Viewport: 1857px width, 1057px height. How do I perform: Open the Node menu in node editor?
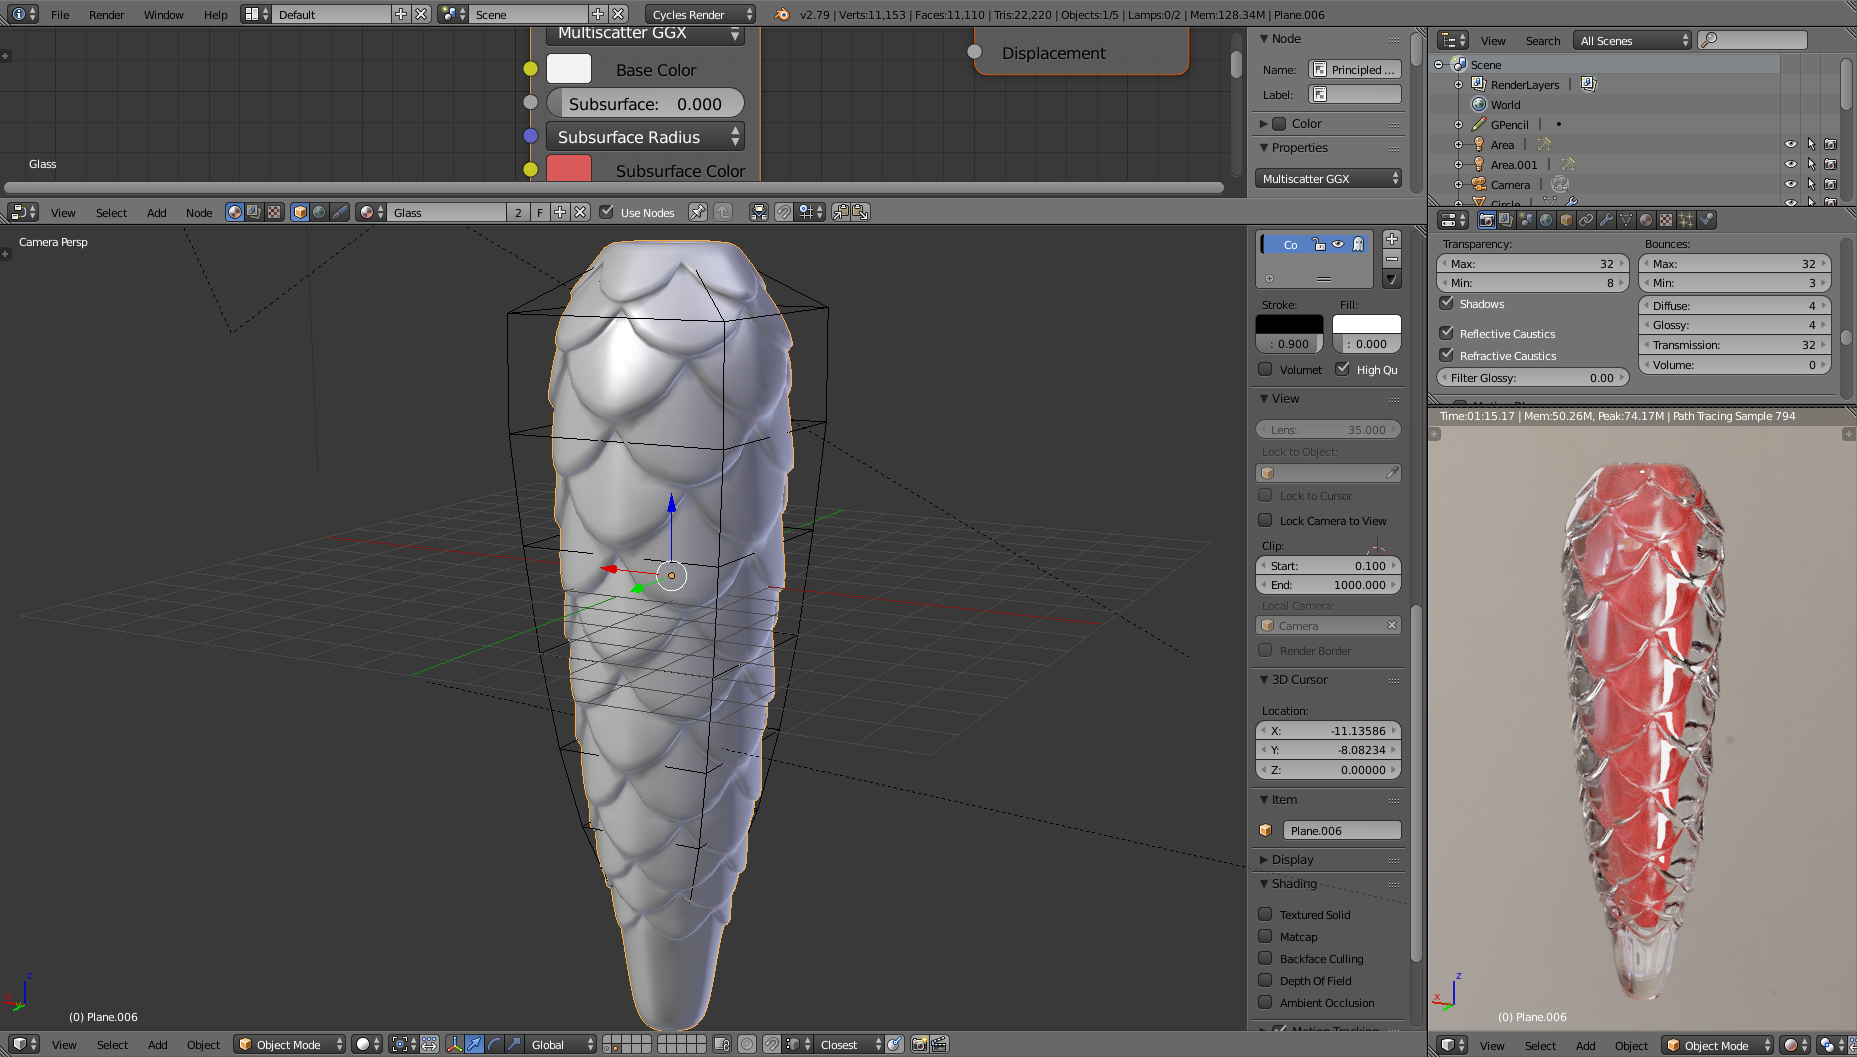click(x=199, y=212)
